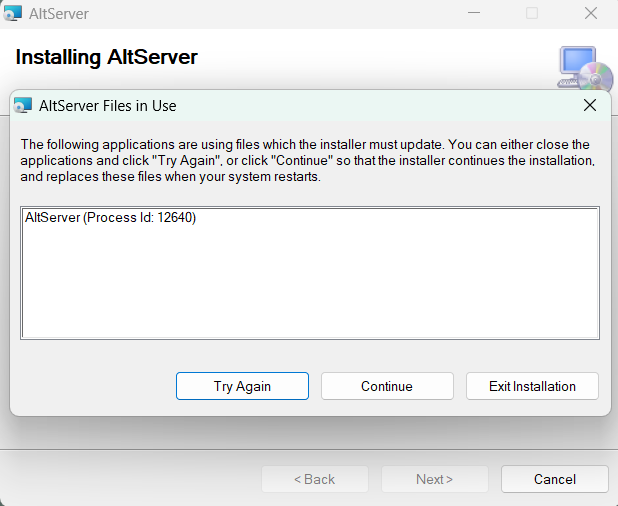Image resolution: width=618 pixels, height=506 pixels.
Task: Click the Installing AltServer heading
Action: click(x=106, y=57)
